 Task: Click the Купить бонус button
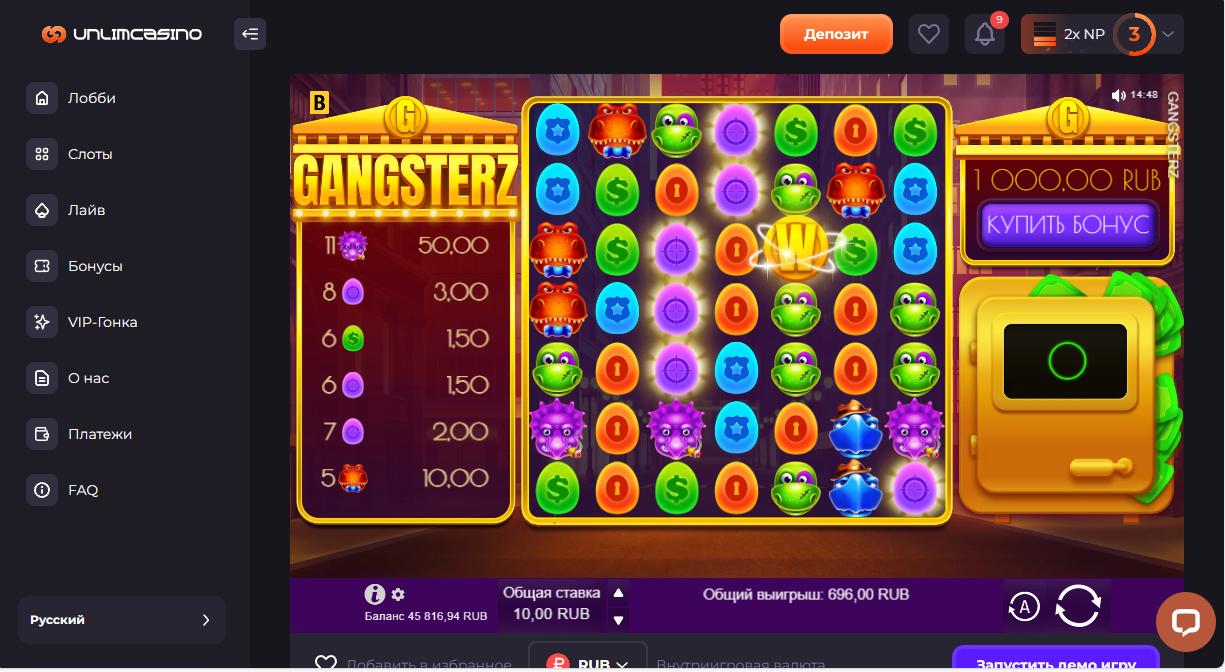[x=1068, y=224]
